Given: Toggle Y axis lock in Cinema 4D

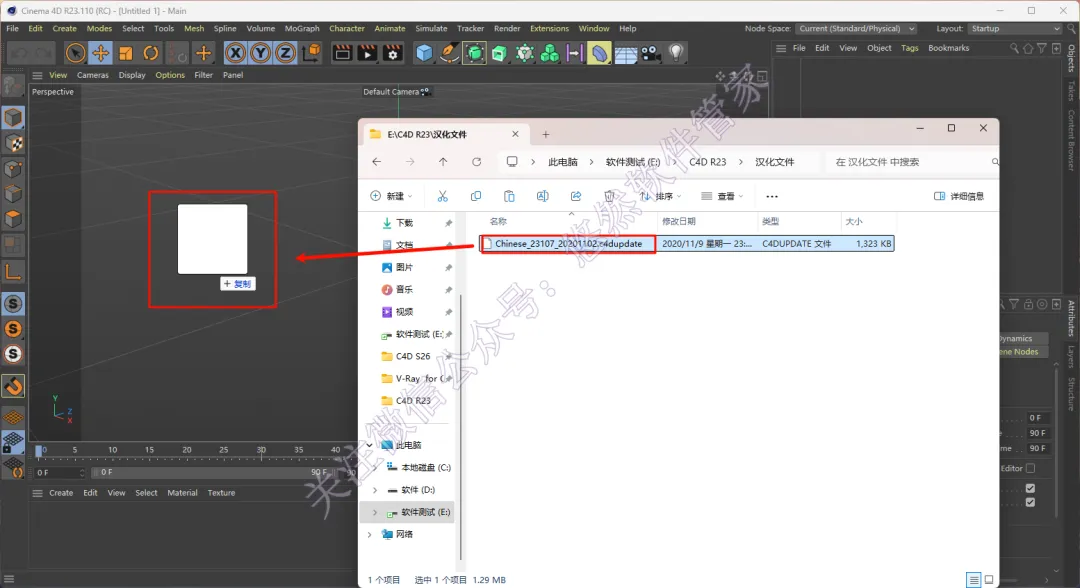Looking at the screenshot, I should (x=260, y=53).
